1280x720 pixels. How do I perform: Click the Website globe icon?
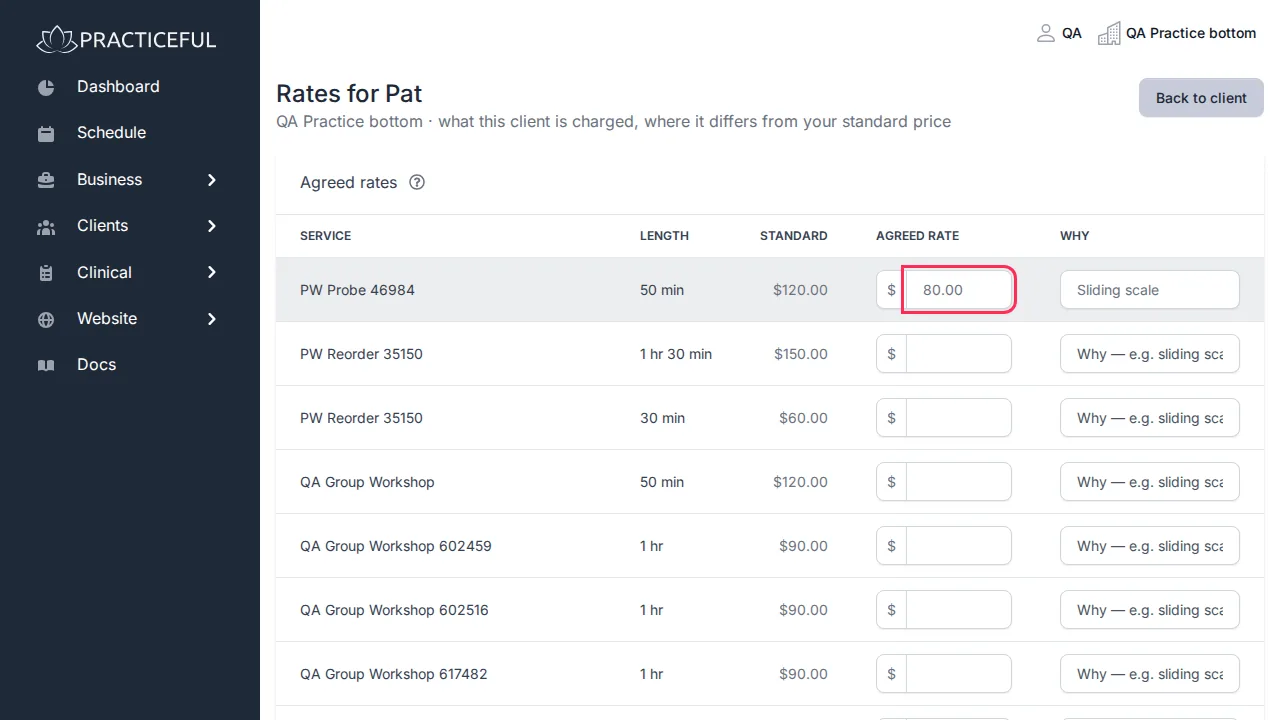click(46, 319)
